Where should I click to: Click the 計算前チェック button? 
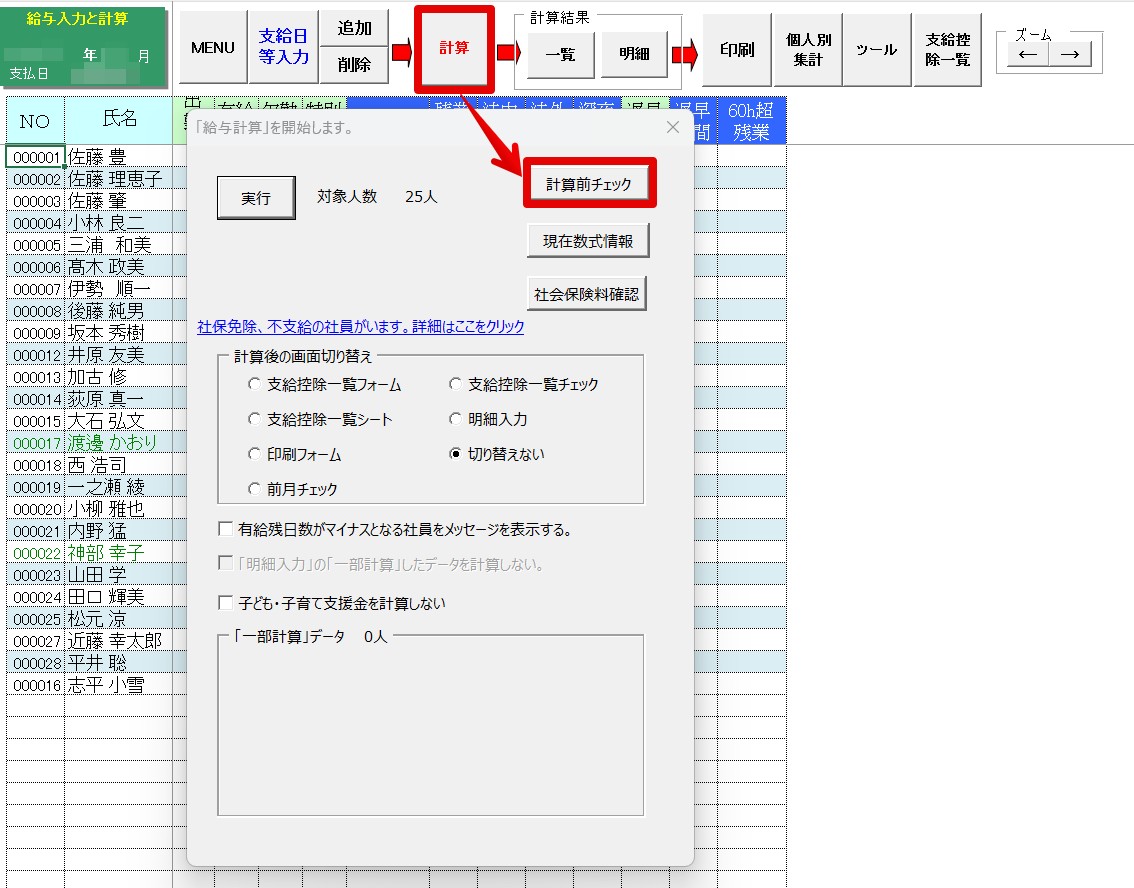tap(589, 184)
